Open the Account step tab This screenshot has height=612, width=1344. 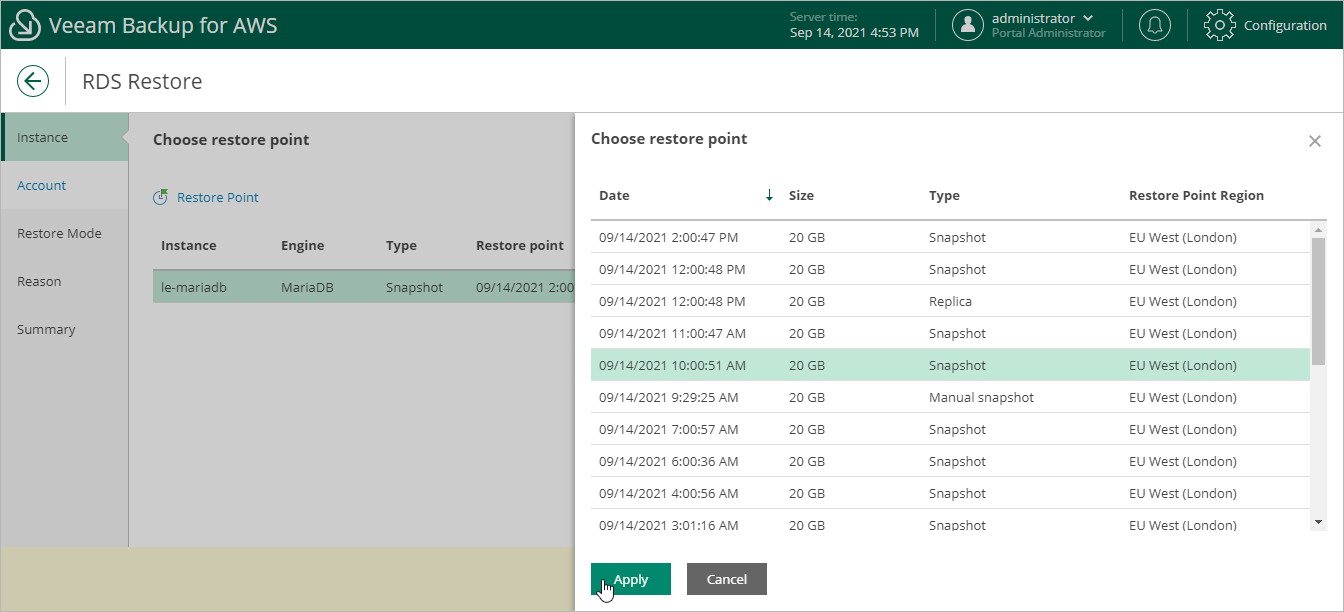pos(65,186)
